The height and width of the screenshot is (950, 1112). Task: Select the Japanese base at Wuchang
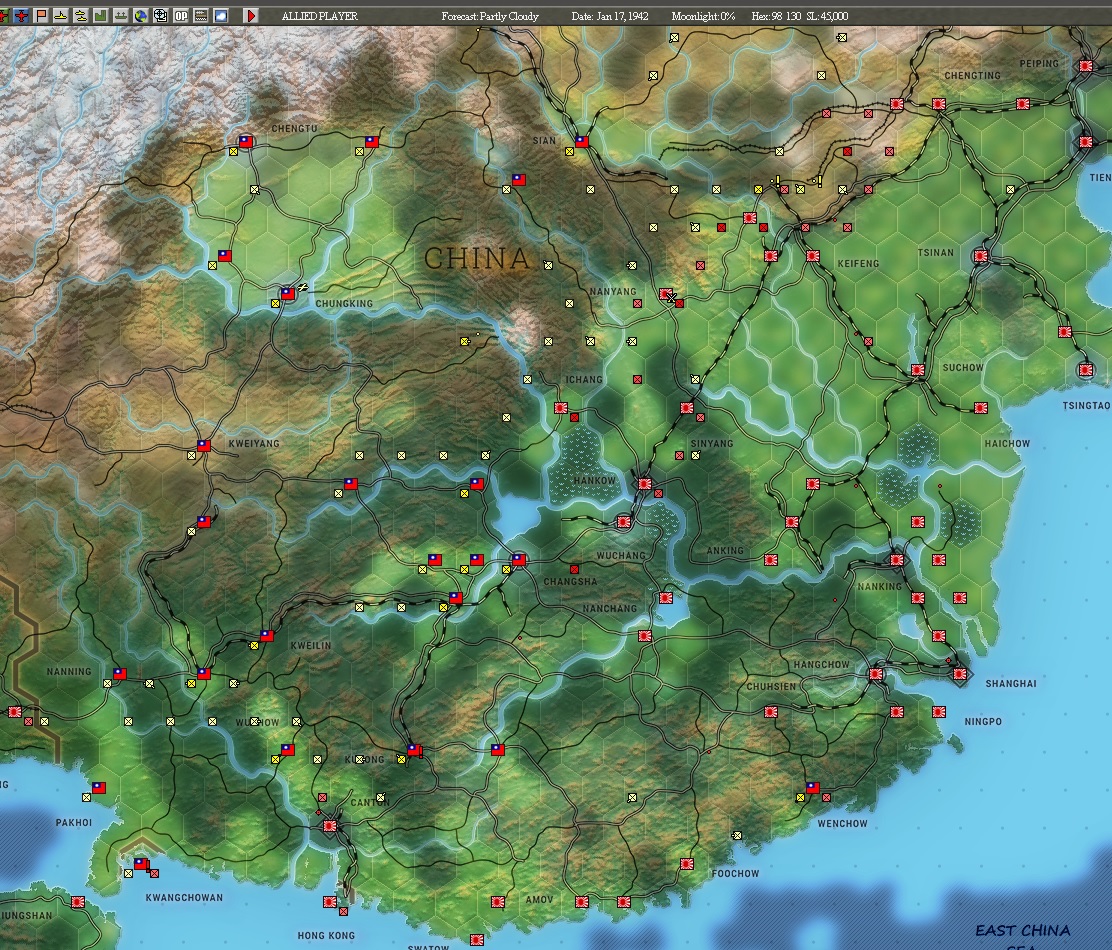click(x=623, y=522)
